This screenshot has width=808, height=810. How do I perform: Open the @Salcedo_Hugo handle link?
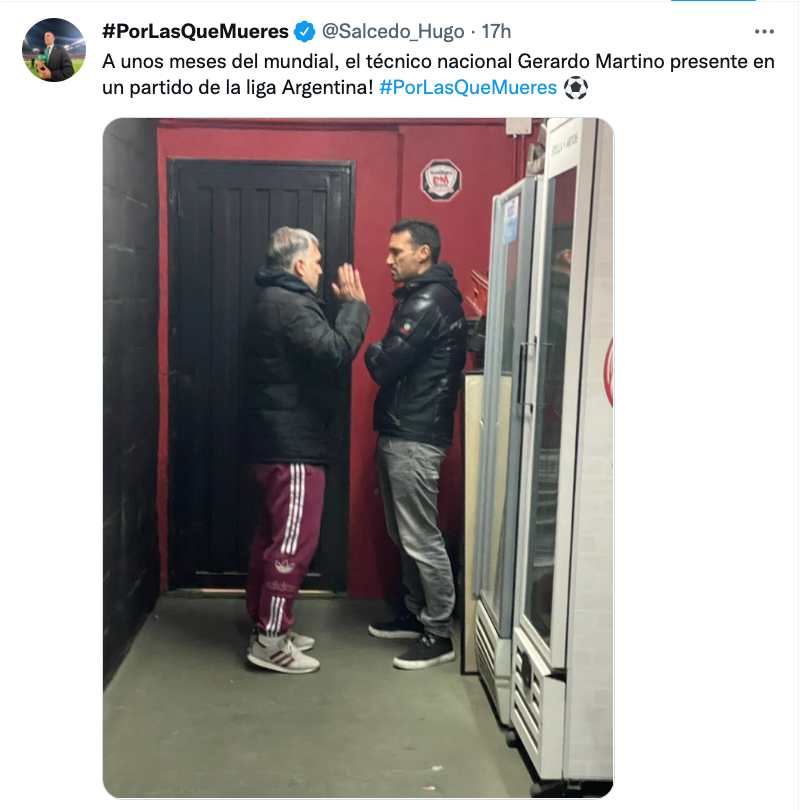(393, 32)
